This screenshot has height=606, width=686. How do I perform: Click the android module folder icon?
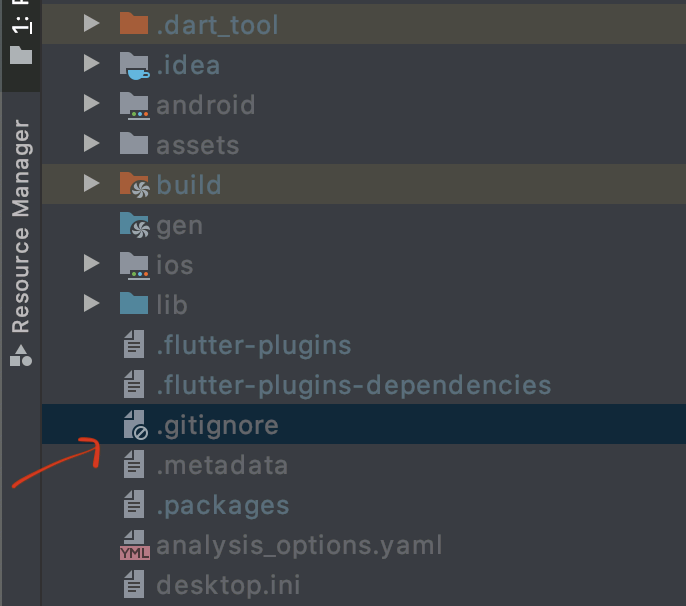[x=133, y=104]
